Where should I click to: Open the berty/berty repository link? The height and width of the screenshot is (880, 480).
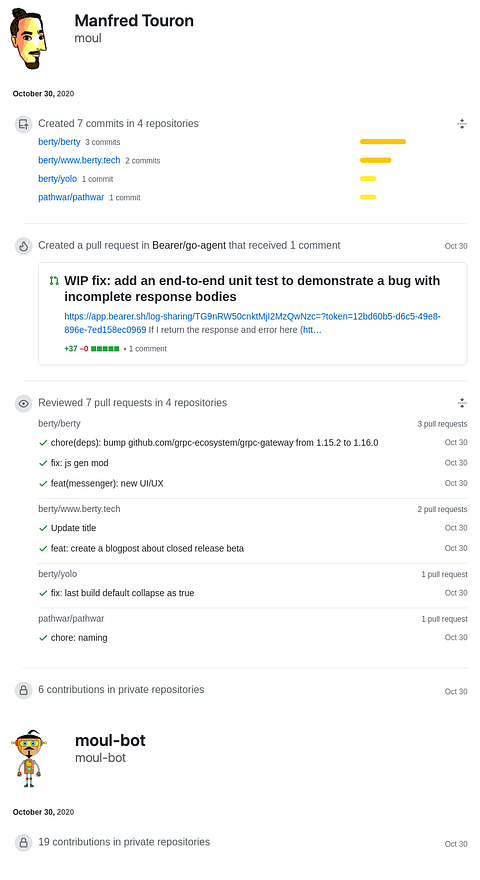click(59, 142)
